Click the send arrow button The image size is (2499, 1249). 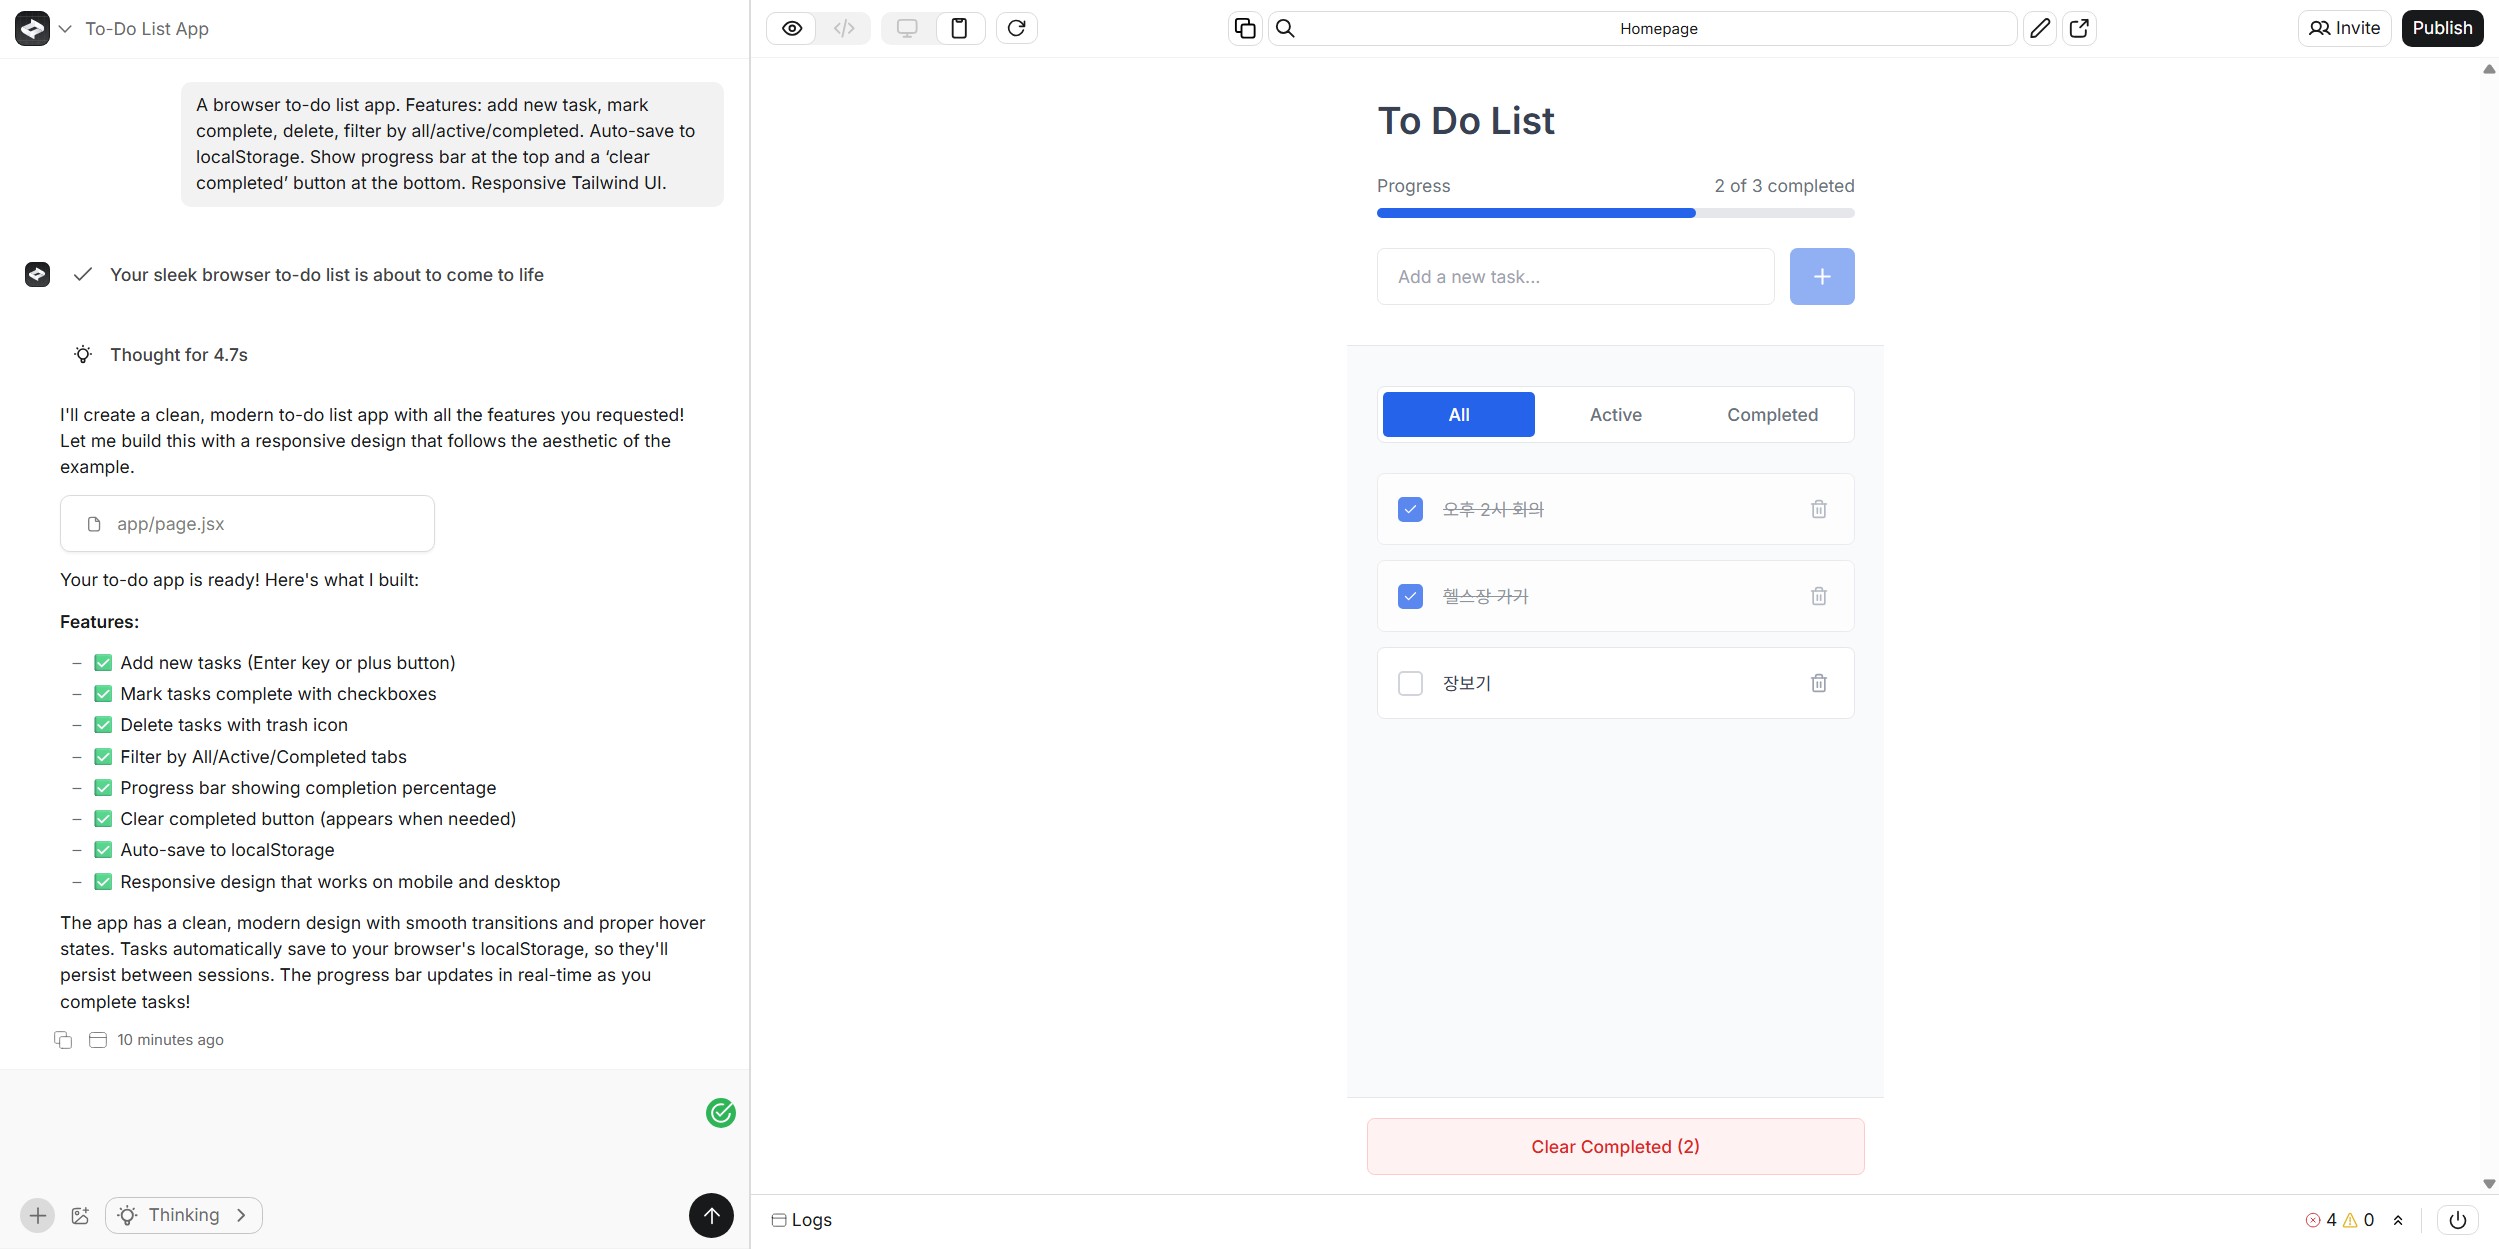tap(711, 1215)
